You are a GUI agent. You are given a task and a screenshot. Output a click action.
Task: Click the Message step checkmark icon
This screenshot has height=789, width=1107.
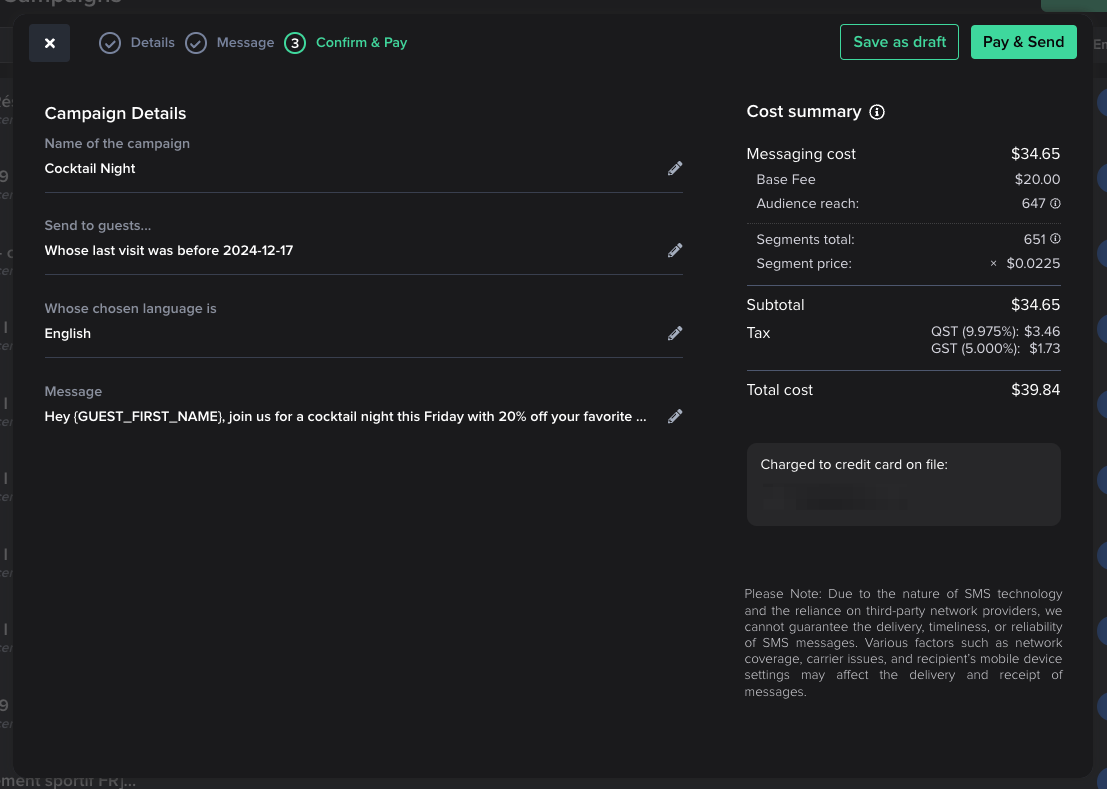point(196,43)
